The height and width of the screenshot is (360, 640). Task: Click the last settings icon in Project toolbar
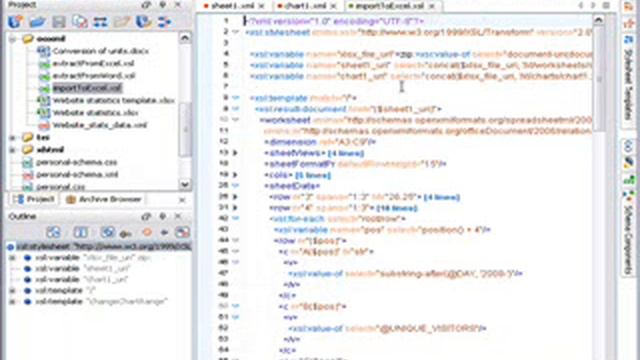pyautogui.click(x=164, y=22)
